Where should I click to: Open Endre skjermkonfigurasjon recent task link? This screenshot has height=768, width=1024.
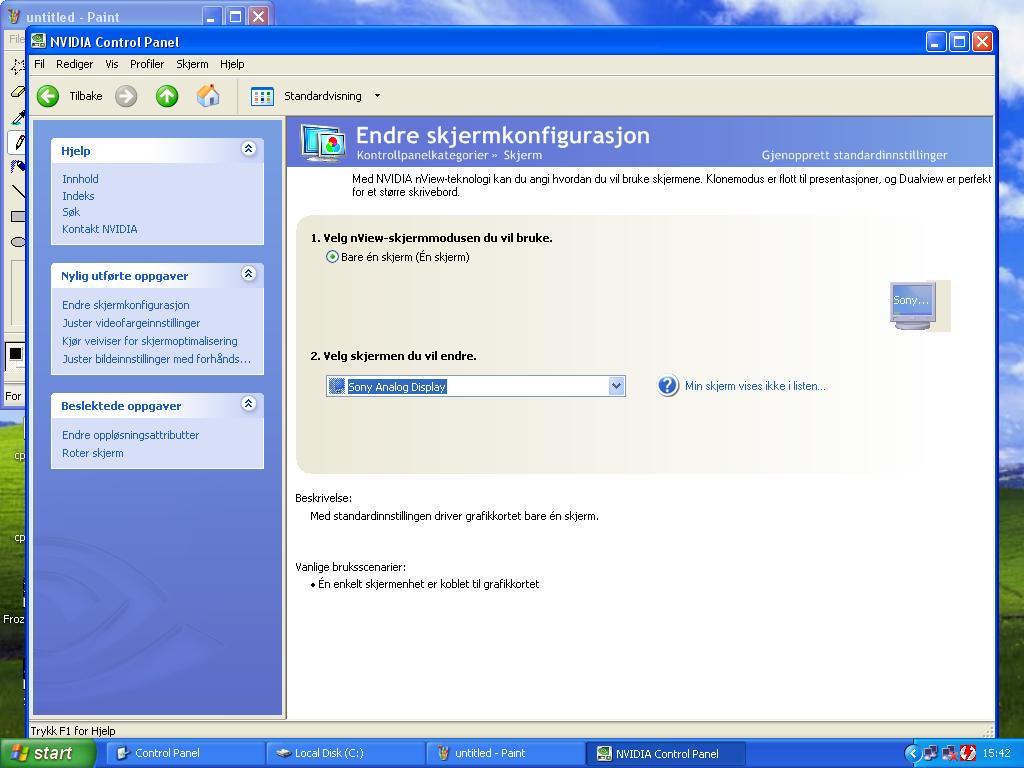[x=125, y=305]
